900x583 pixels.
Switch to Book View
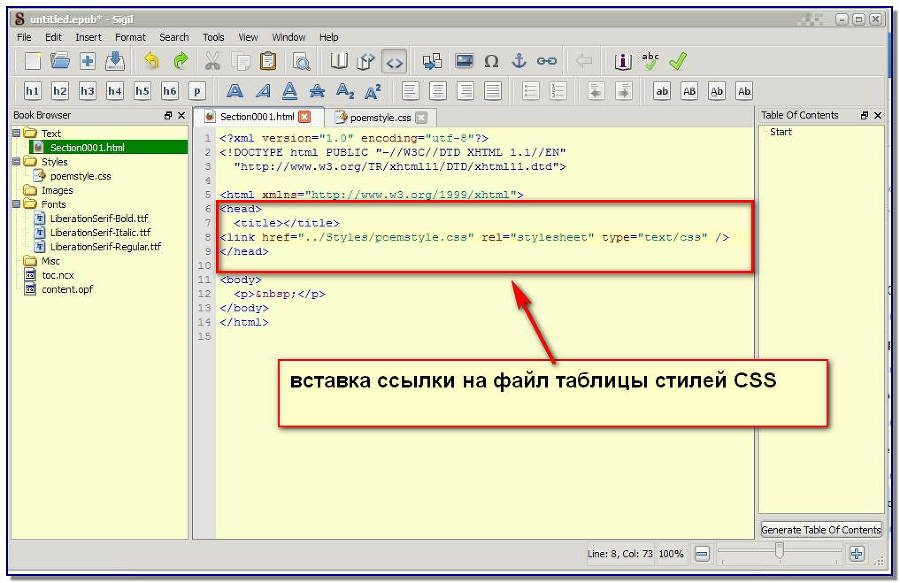pos(339,61)
